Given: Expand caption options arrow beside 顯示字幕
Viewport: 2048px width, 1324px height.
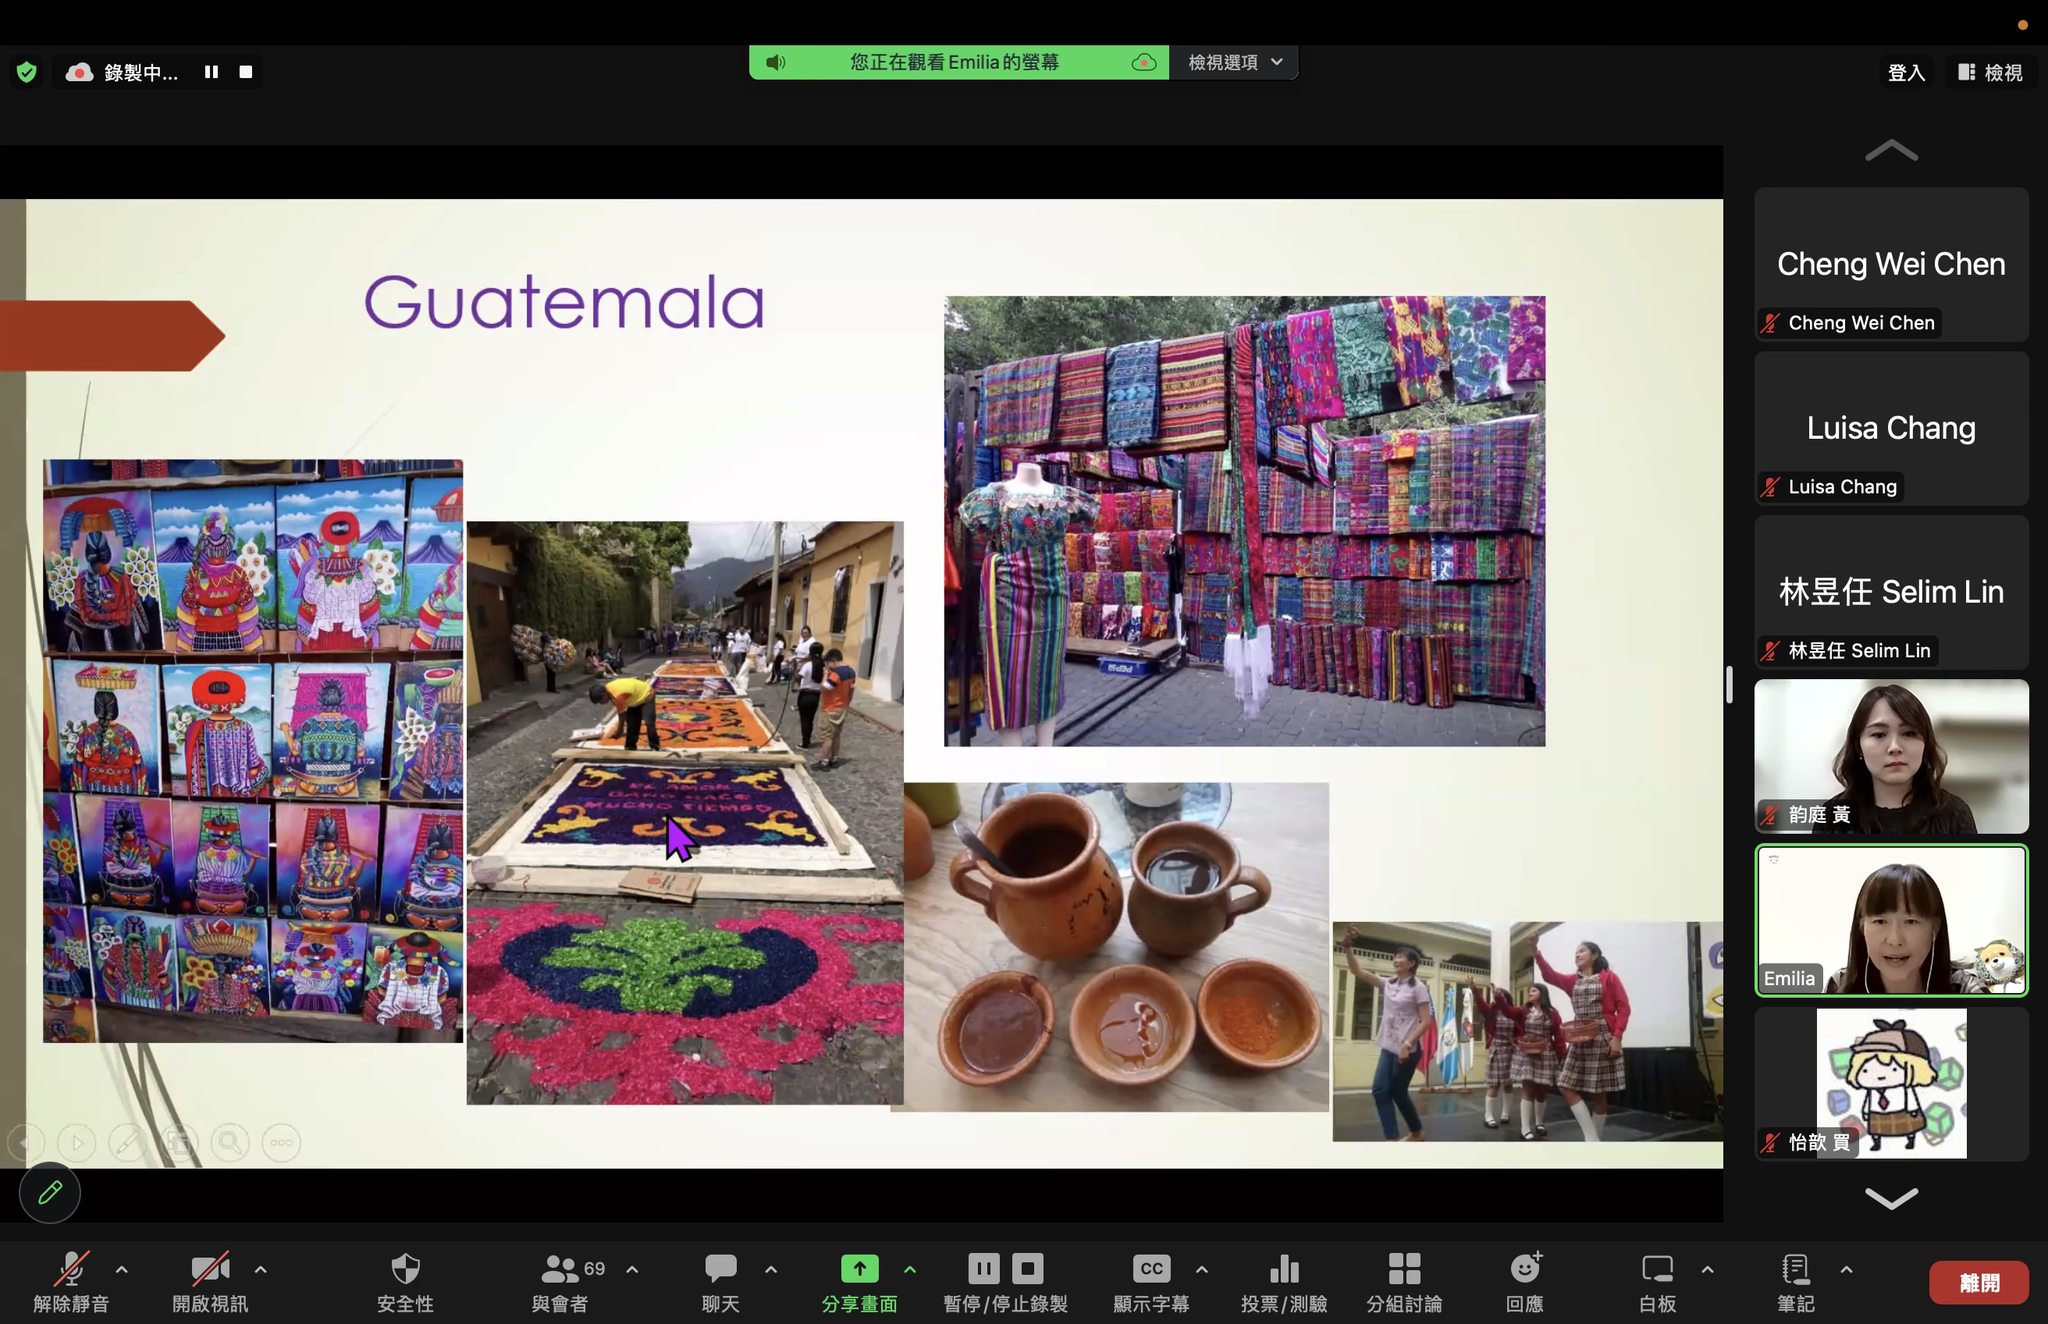Looking at the screenshot, I should (1202, 1269).
